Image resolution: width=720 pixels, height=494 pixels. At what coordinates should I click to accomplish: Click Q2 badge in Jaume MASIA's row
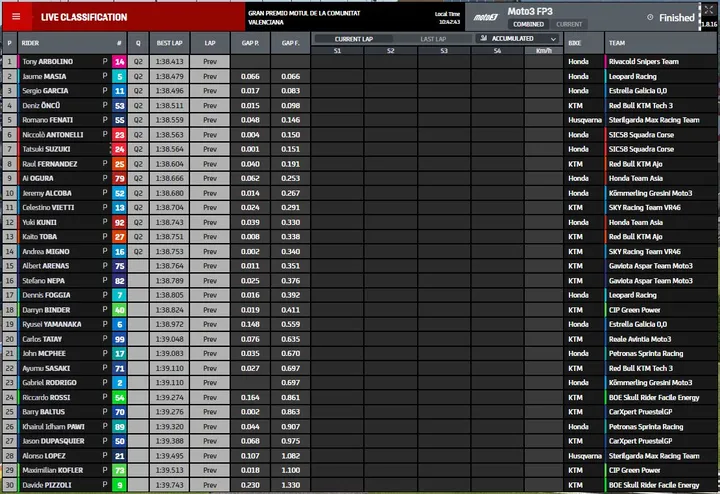[138, 76]
